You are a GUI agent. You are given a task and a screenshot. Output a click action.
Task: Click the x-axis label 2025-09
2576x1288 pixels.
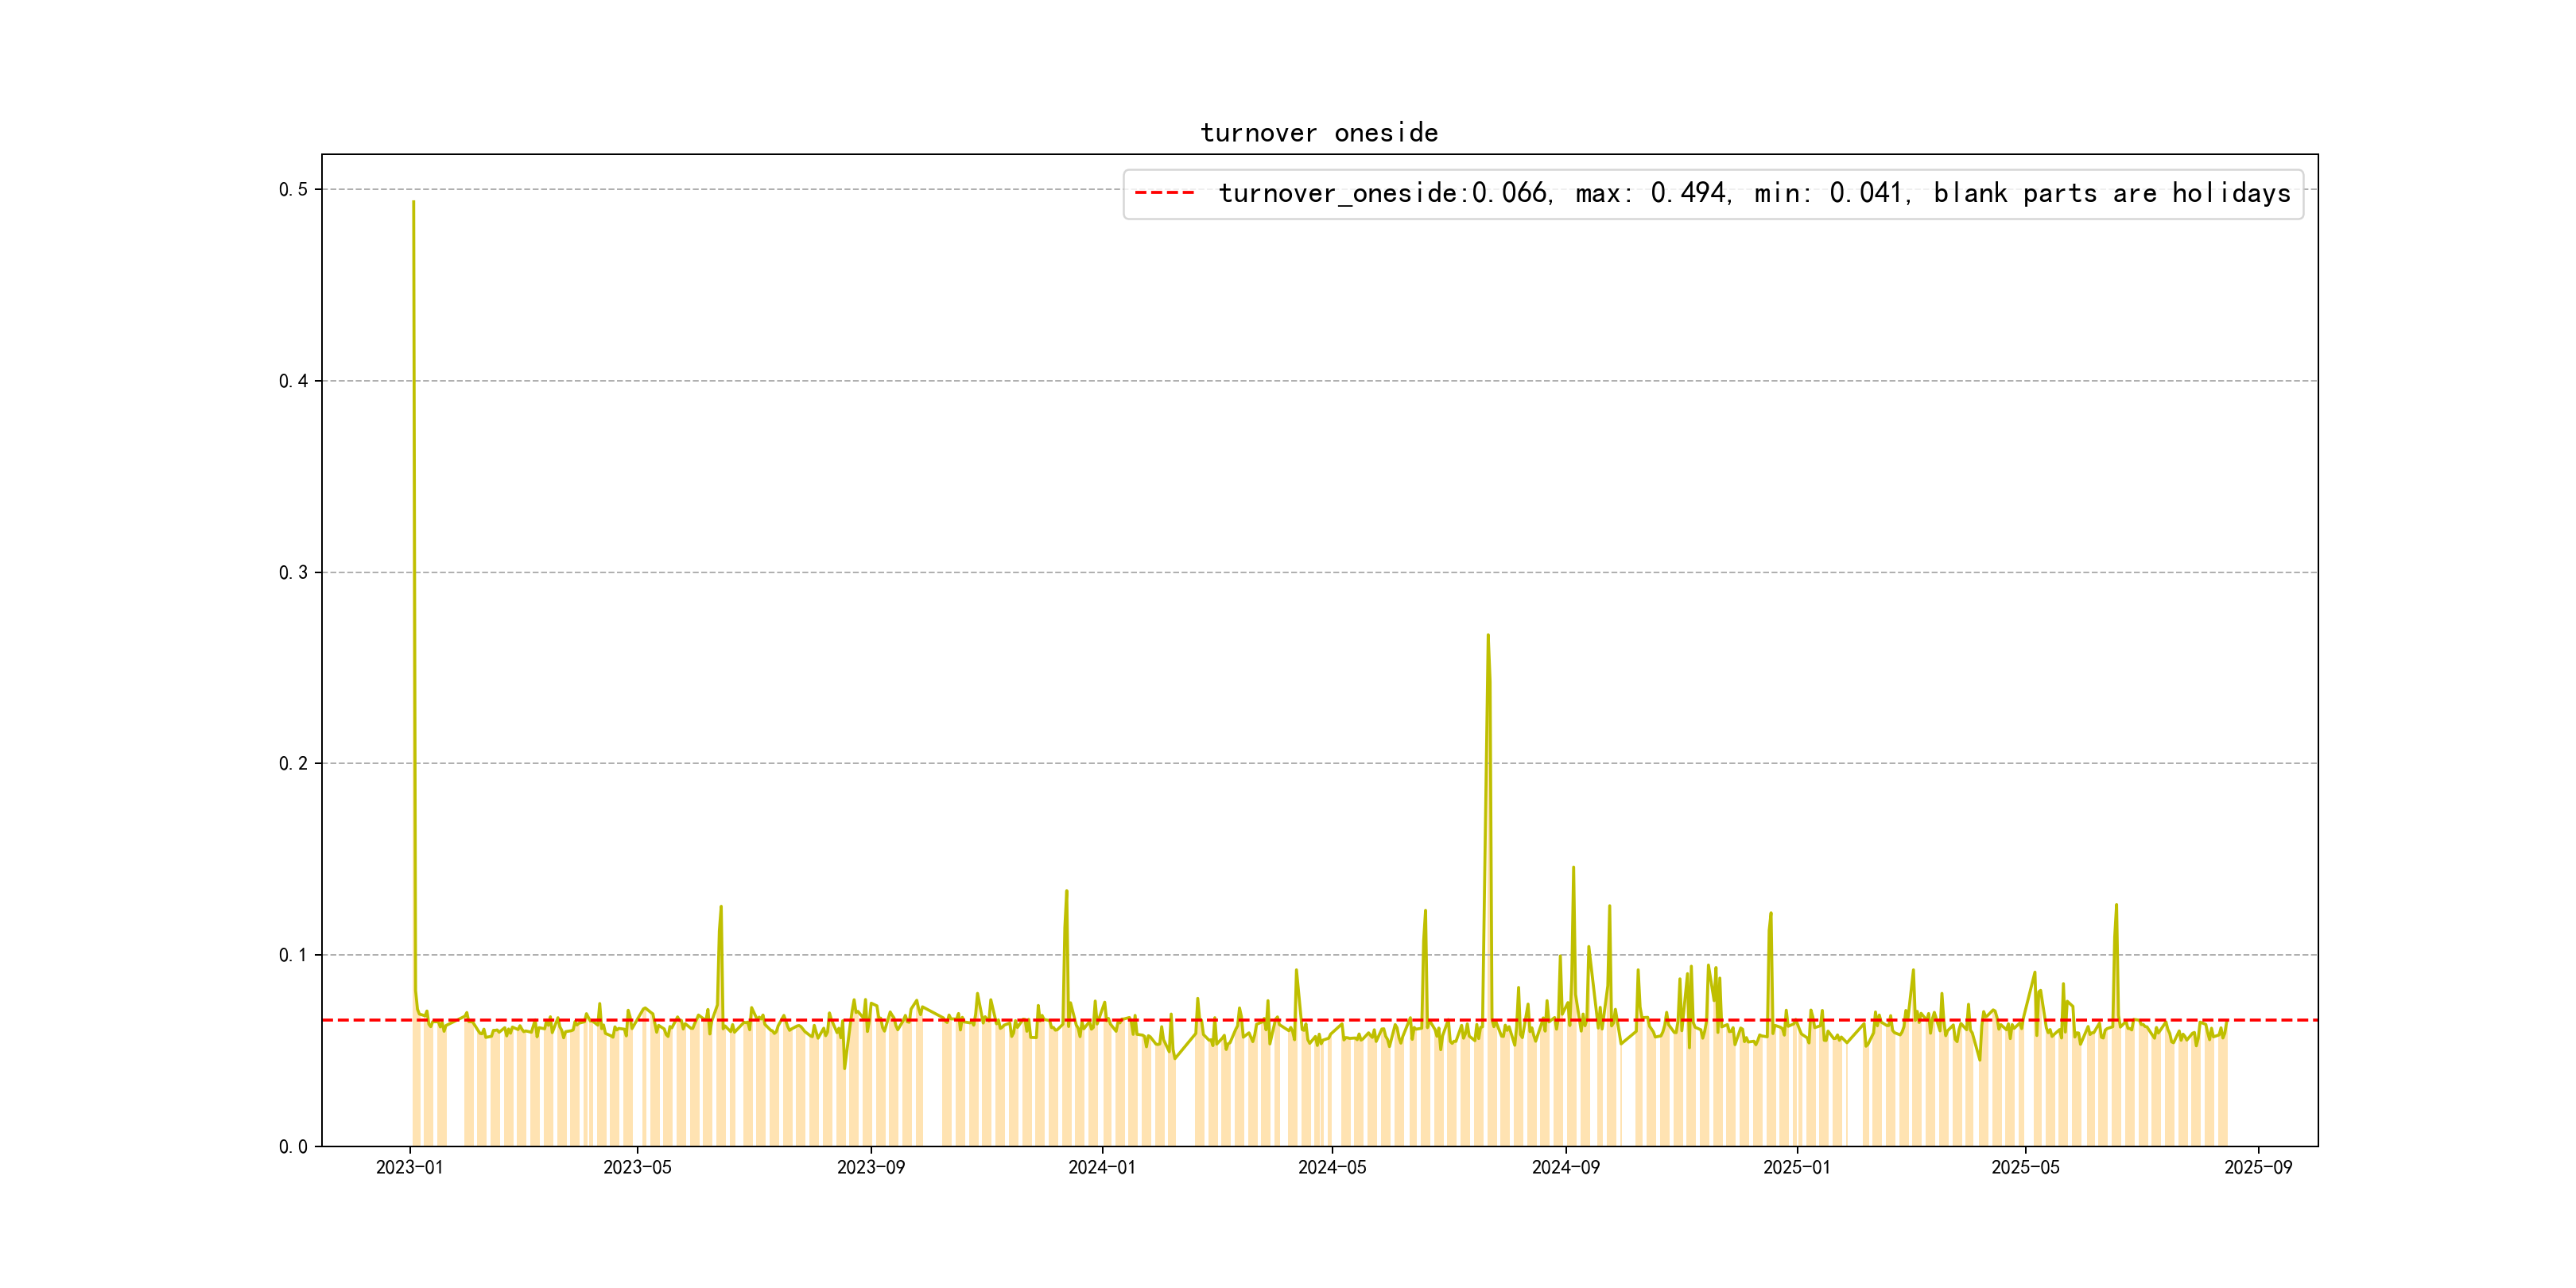point(2258,1167)
